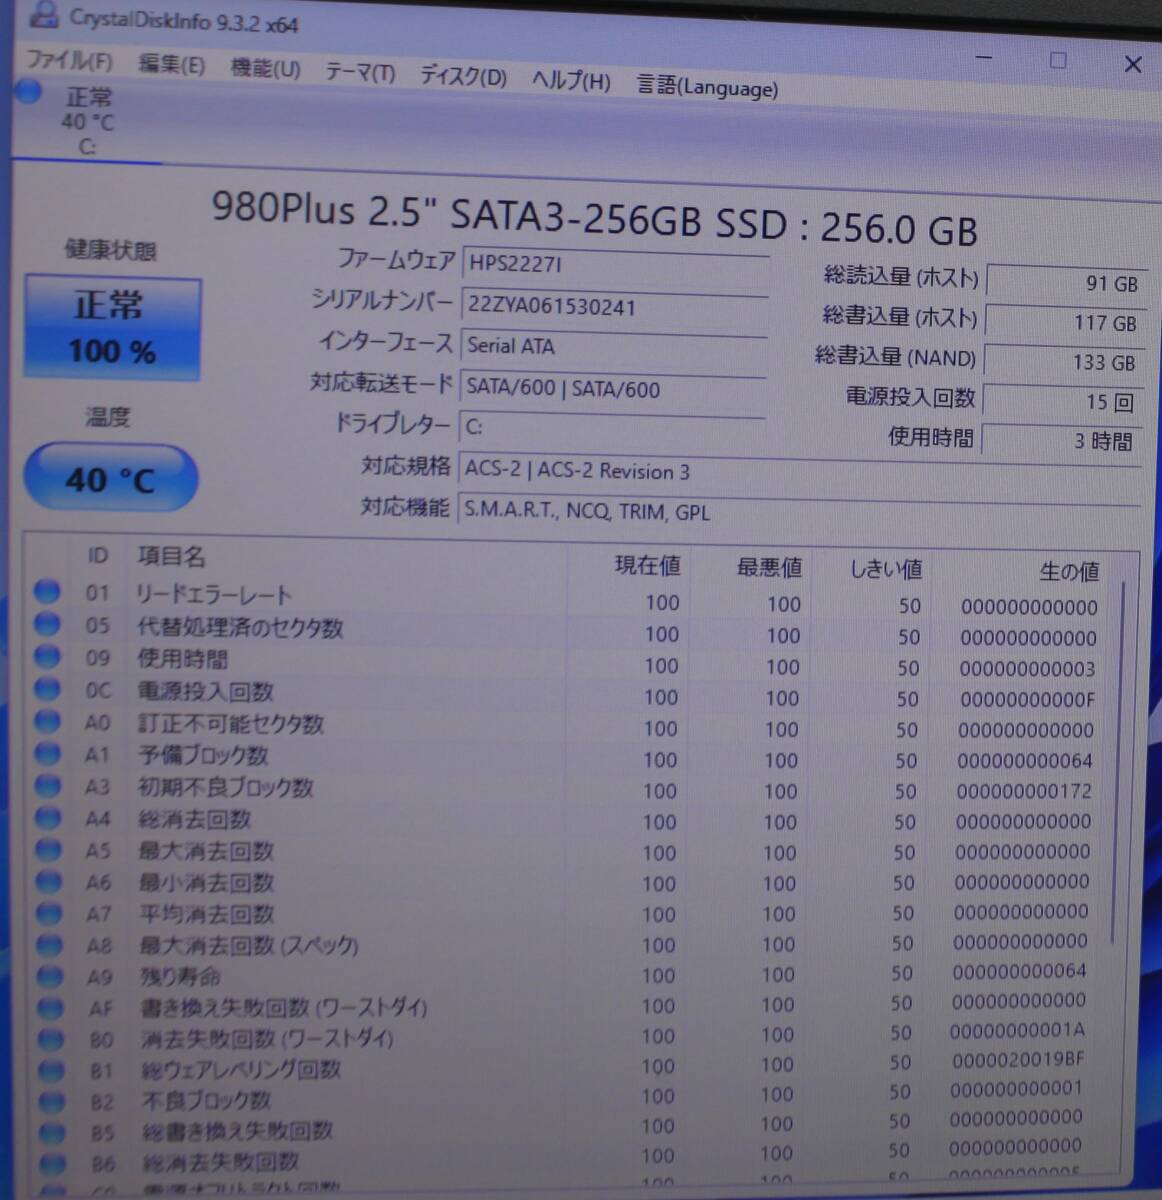Select the 残り寿命 attribute row text
The height and width of the screenshot is (1200, 1162).
point(180,976)
